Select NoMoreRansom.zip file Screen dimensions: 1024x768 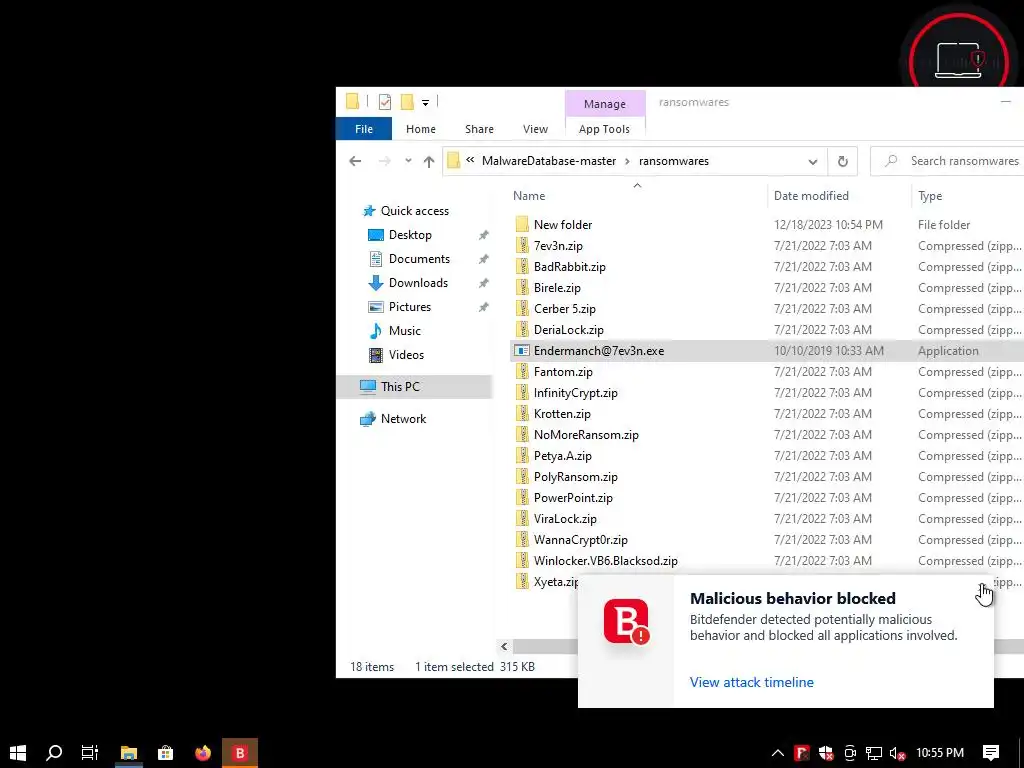586,435
